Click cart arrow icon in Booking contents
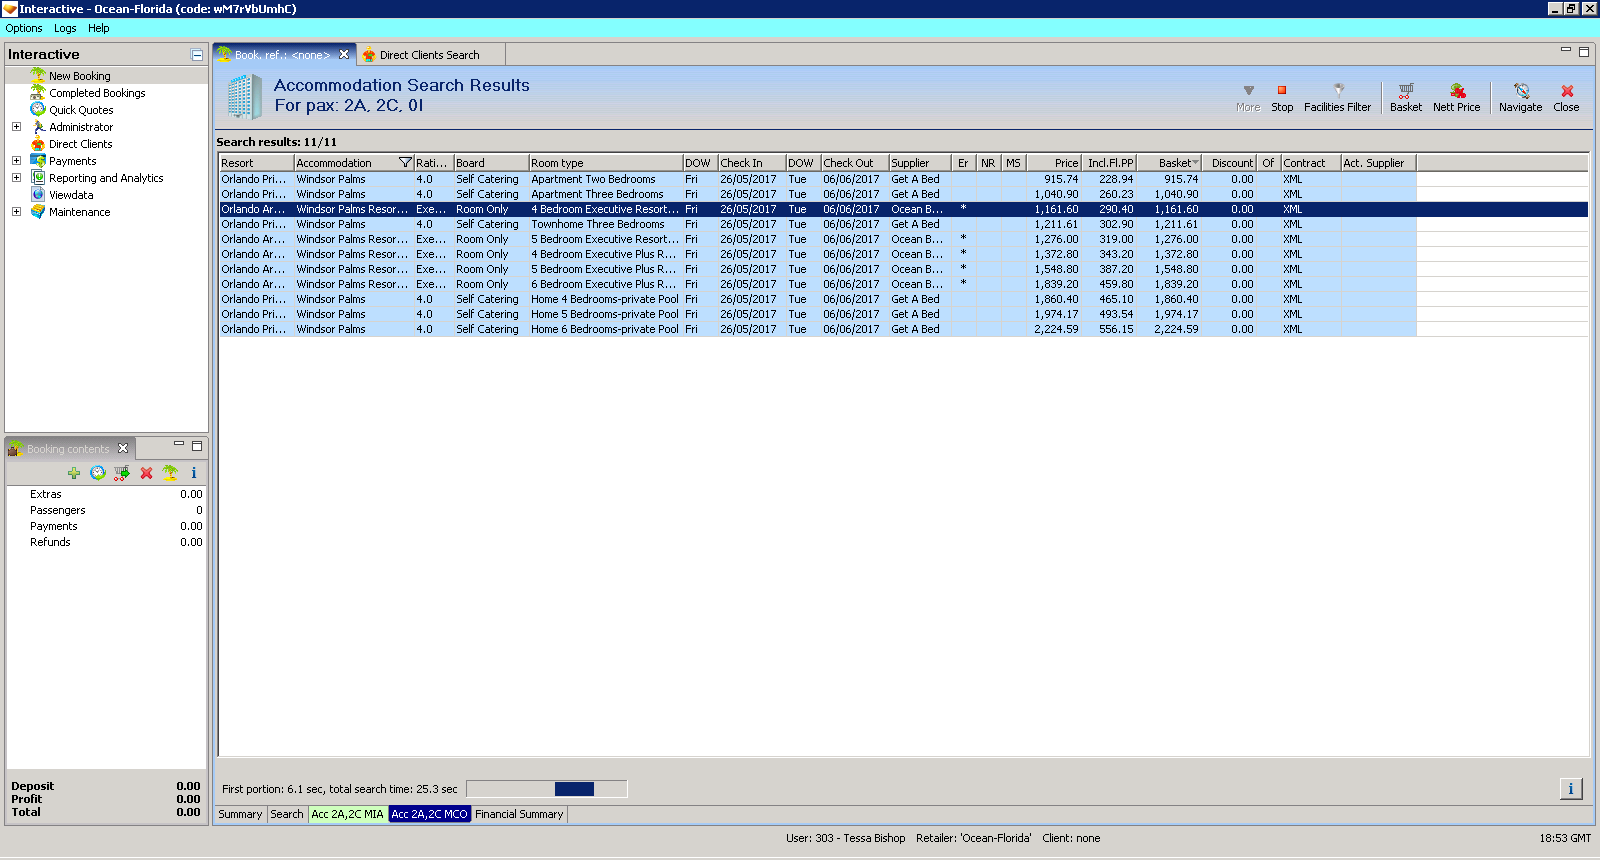Viewport: 1600px width, 860px height. click(x=122, y=473)
